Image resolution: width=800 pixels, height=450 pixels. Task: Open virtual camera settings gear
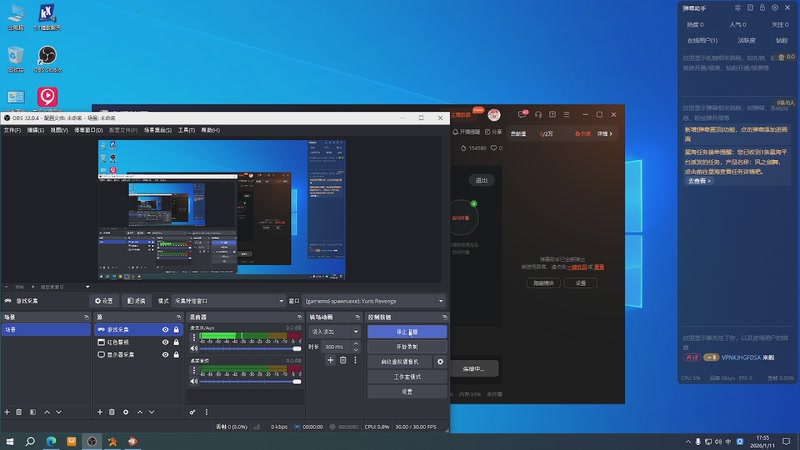[440, 362]
